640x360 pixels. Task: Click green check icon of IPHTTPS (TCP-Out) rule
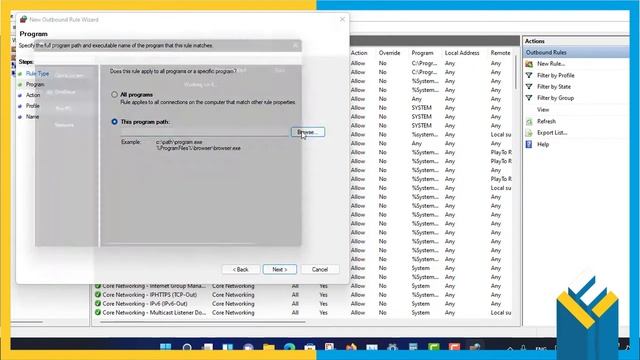(x=98, y=295)
